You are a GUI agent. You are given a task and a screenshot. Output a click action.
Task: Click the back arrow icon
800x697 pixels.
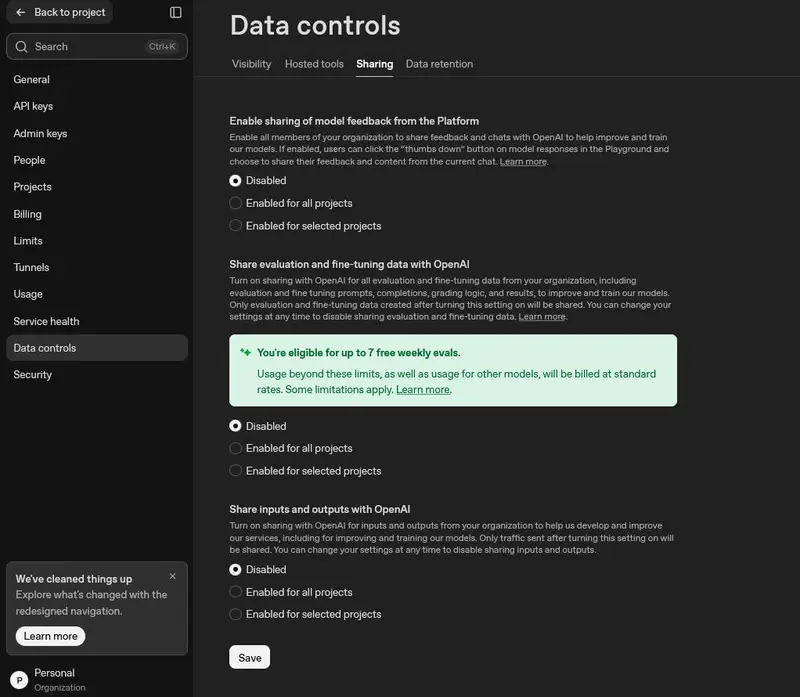coord(20,12)
